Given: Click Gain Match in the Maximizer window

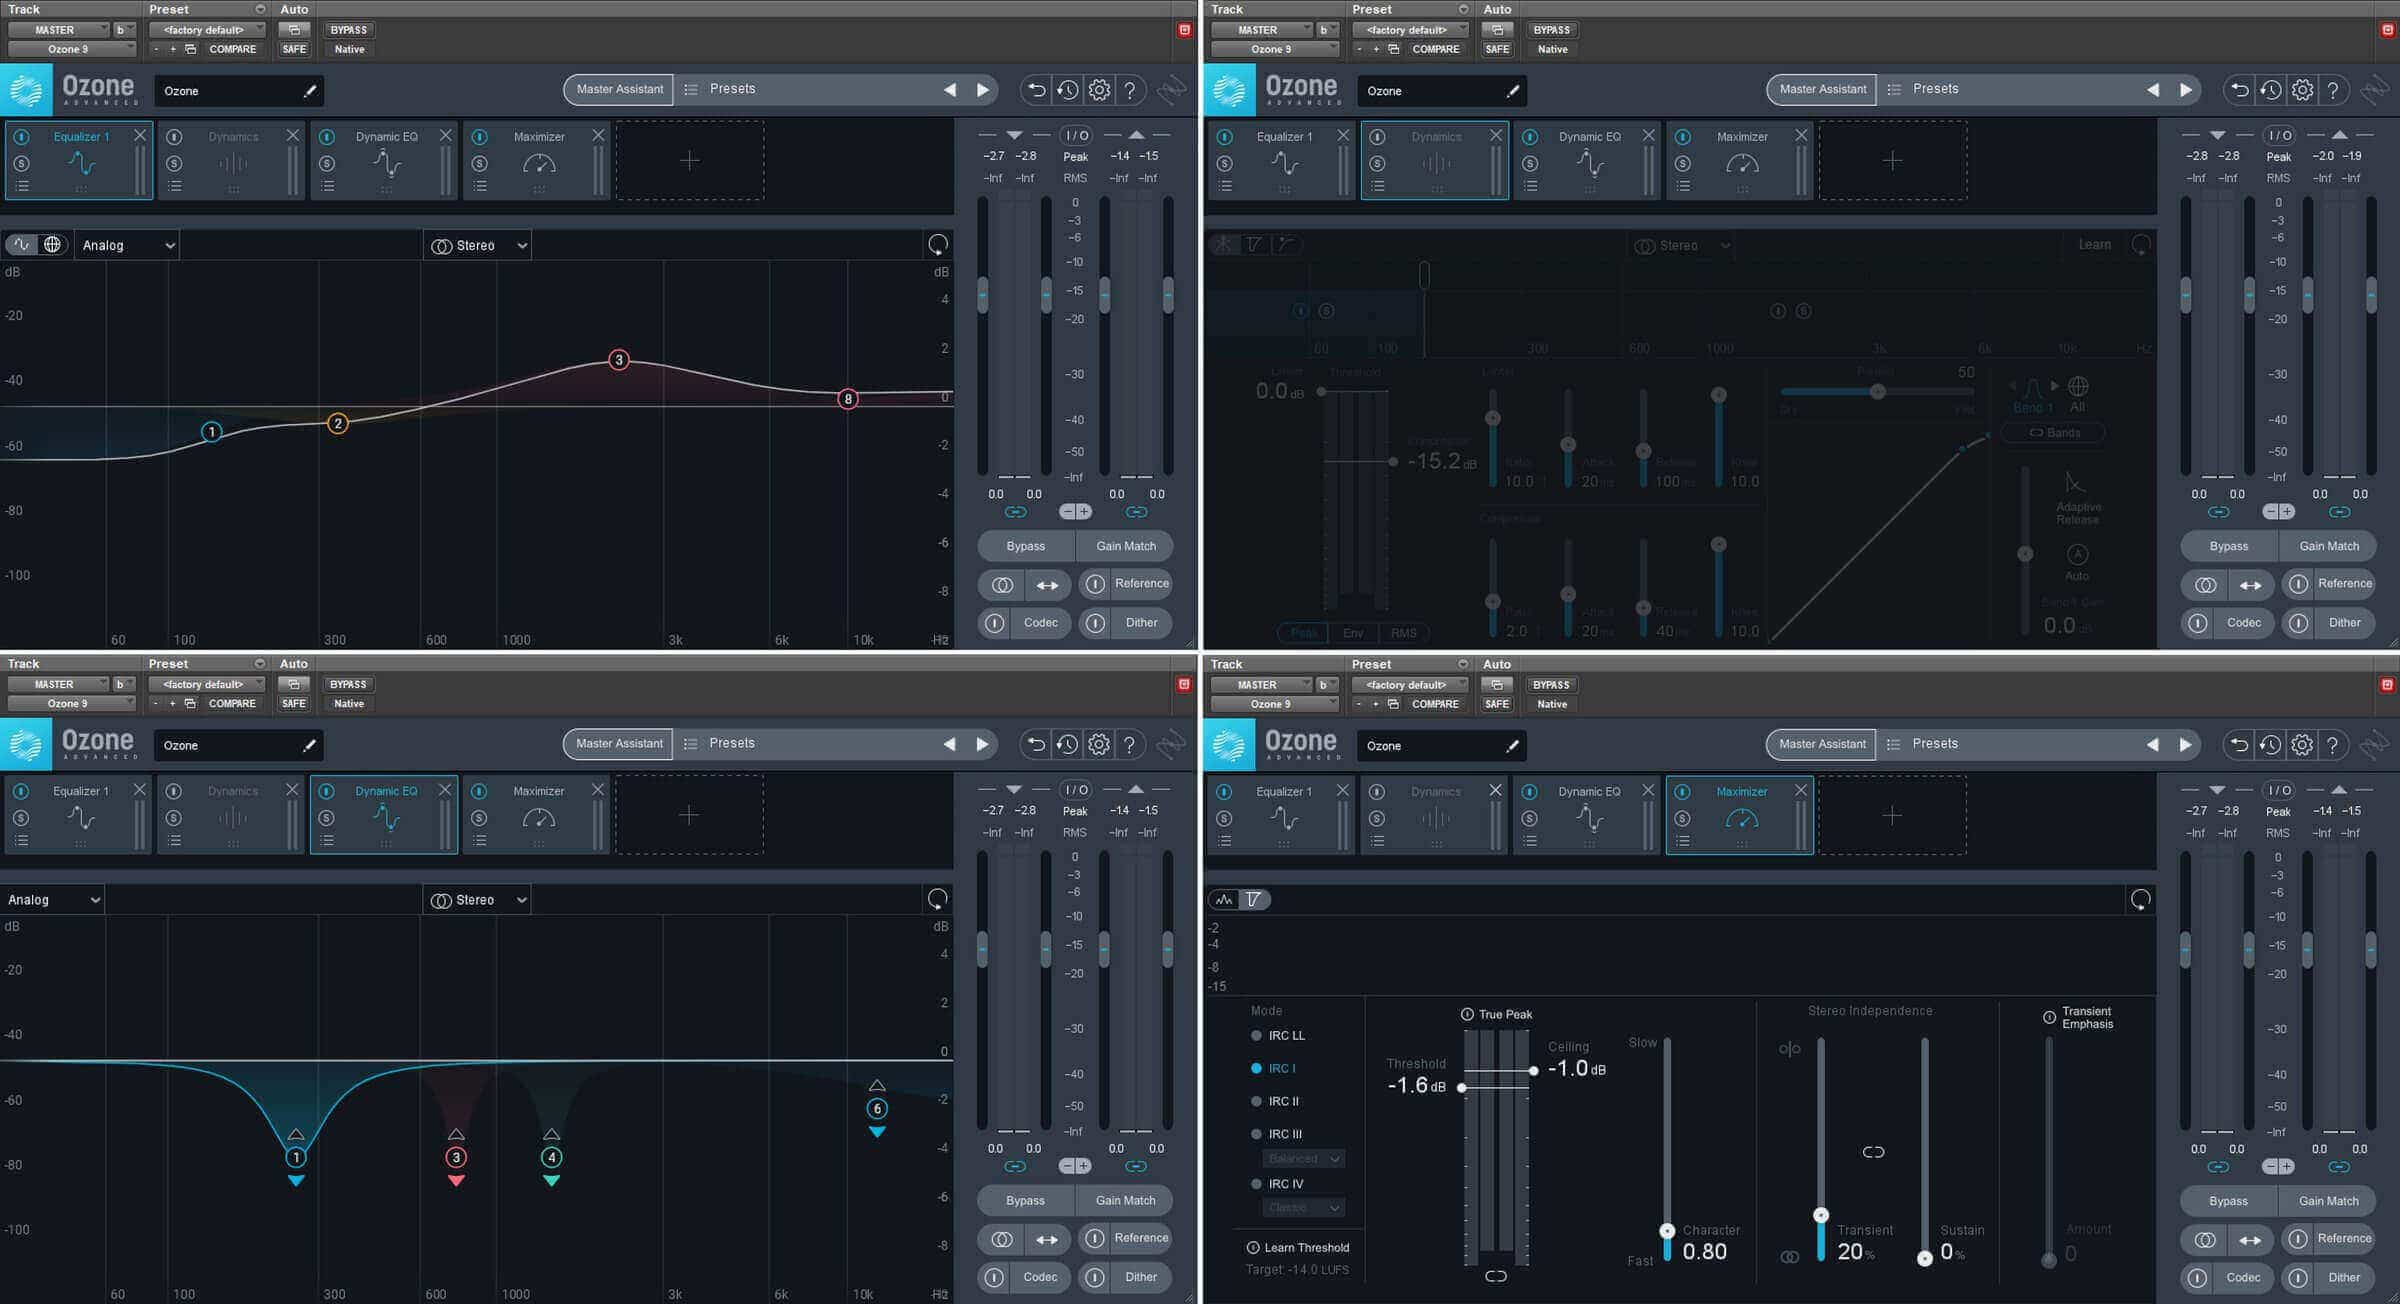Looking at the screenshot, I should 2329,1201.
